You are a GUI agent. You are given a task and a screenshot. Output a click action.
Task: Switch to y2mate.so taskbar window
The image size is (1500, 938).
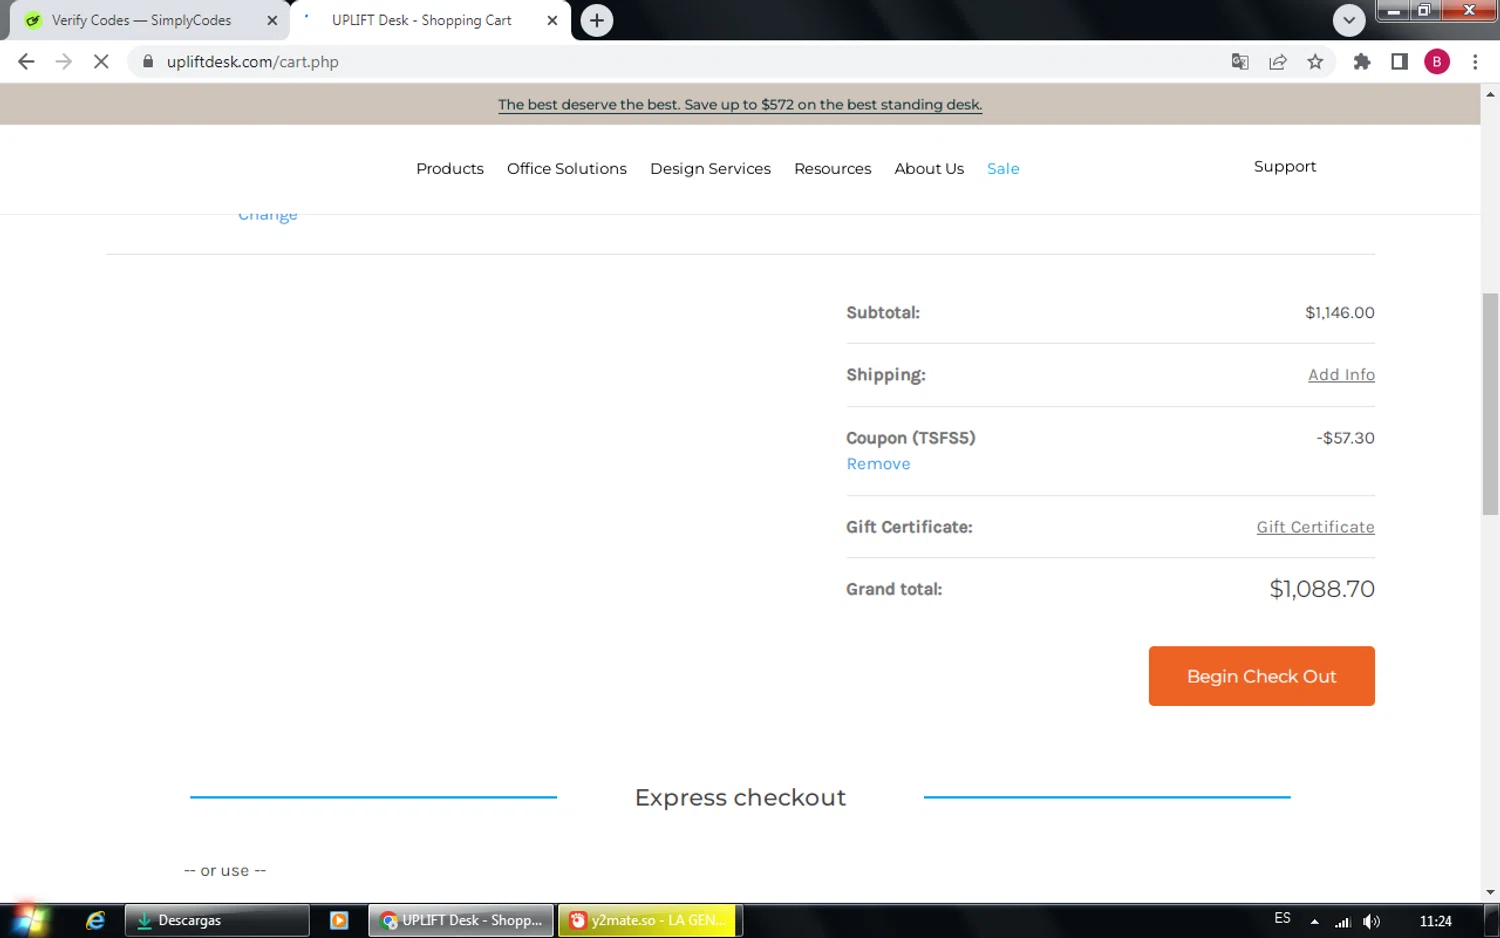point(650,921)
